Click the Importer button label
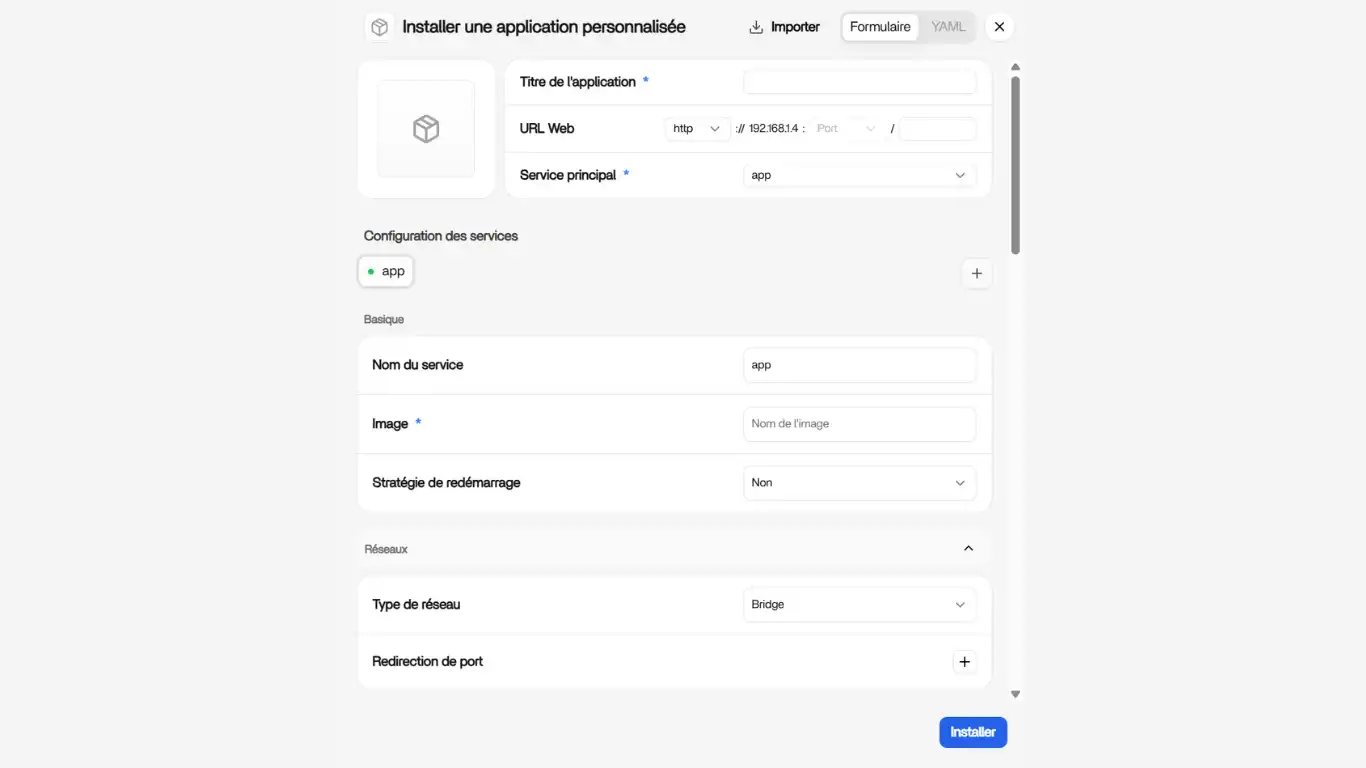 [795, 27]
